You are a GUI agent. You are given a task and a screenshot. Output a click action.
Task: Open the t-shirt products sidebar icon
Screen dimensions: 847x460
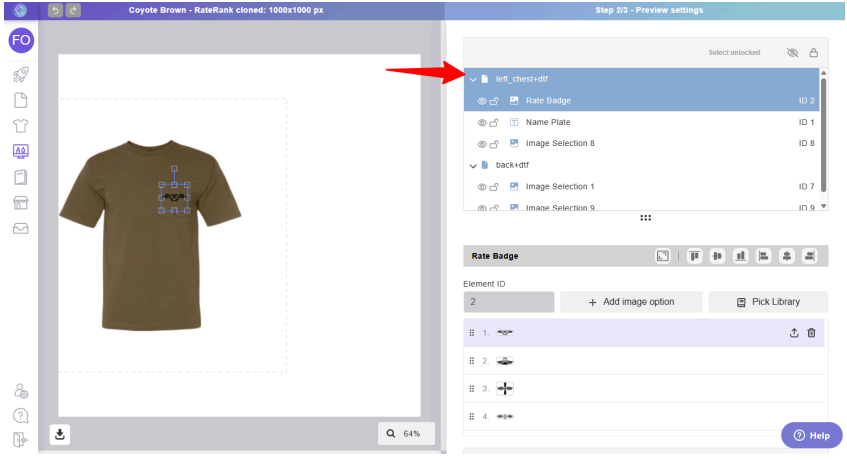[x=20, y=126]
